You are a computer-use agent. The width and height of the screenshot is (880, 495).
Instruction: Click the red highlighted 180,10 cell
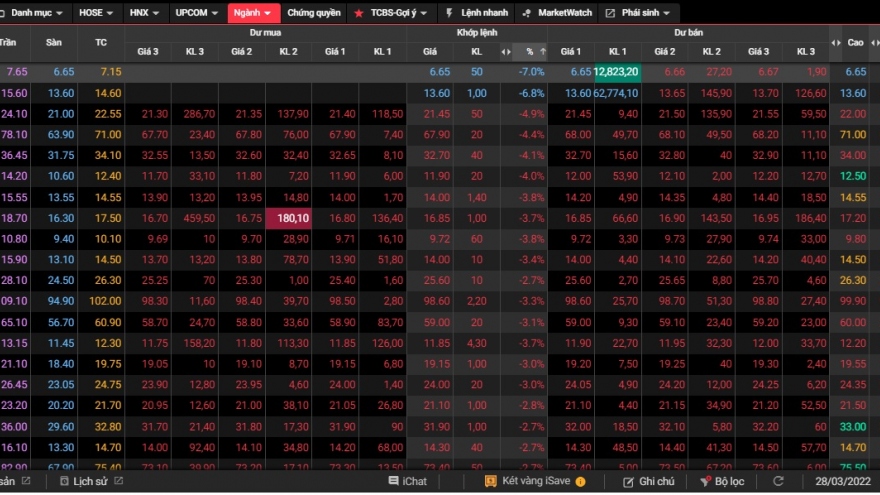click(x=288, y=218)
